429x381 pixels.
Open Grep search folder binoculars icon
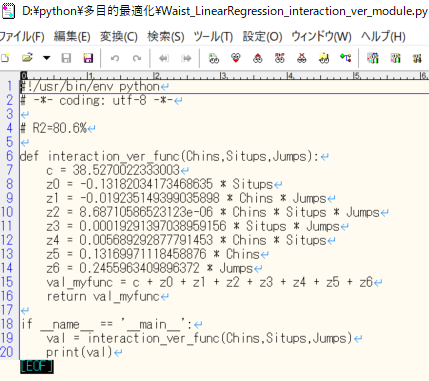(x=324, y=58)
